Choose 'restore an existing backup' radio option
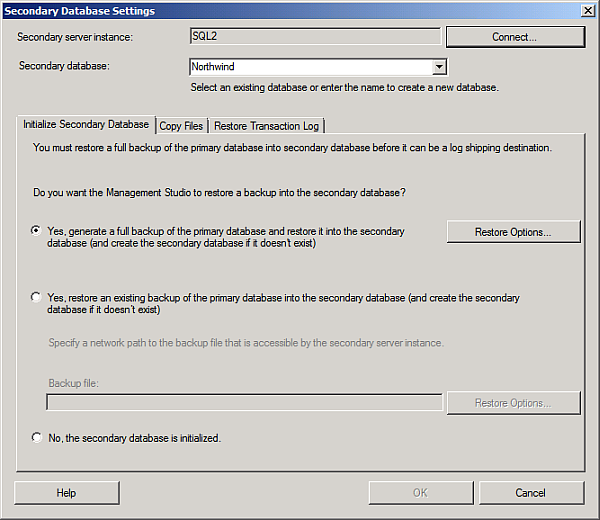The height and width of the screenshot is (520, 600). (x=37, y=297)
